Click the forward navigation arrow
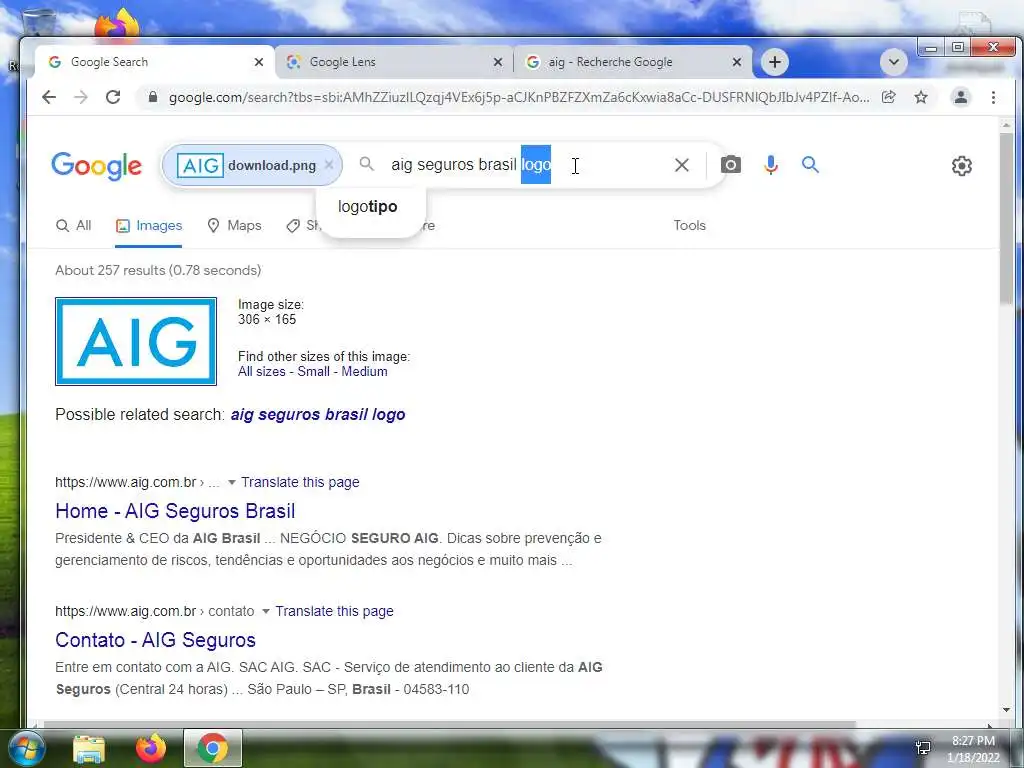The image size is (1024, 768). click(81, 97)
